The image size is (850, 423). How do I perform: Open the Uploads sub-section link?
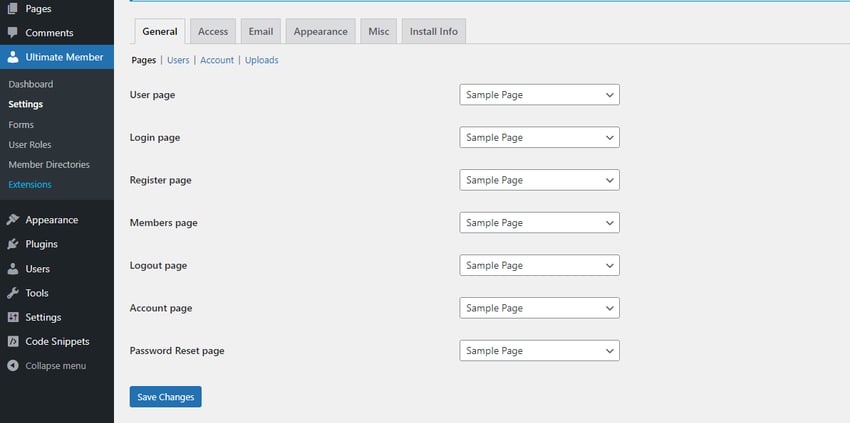pos(262,60)
